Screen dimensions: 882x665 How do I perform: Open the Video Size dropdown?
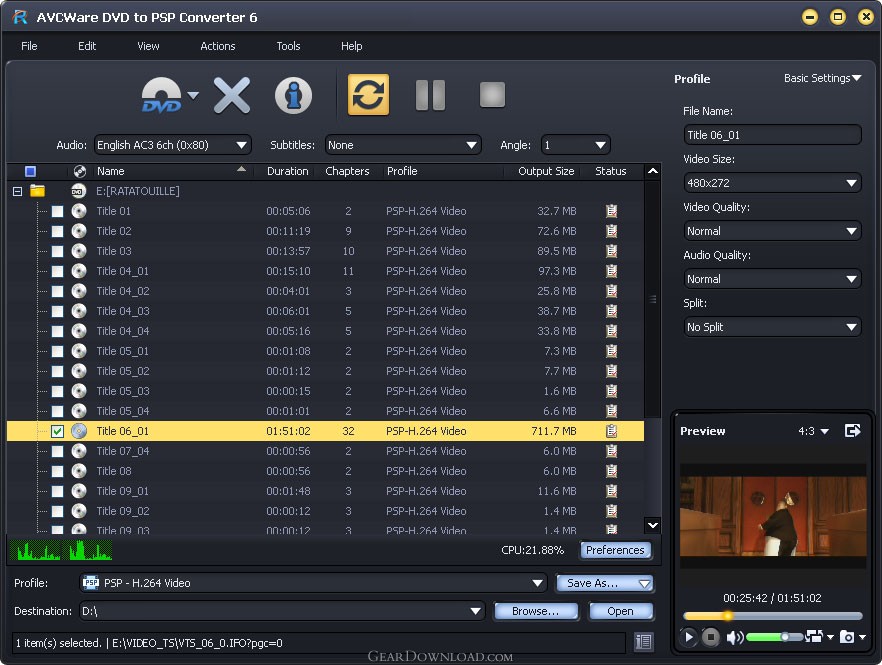772,183
